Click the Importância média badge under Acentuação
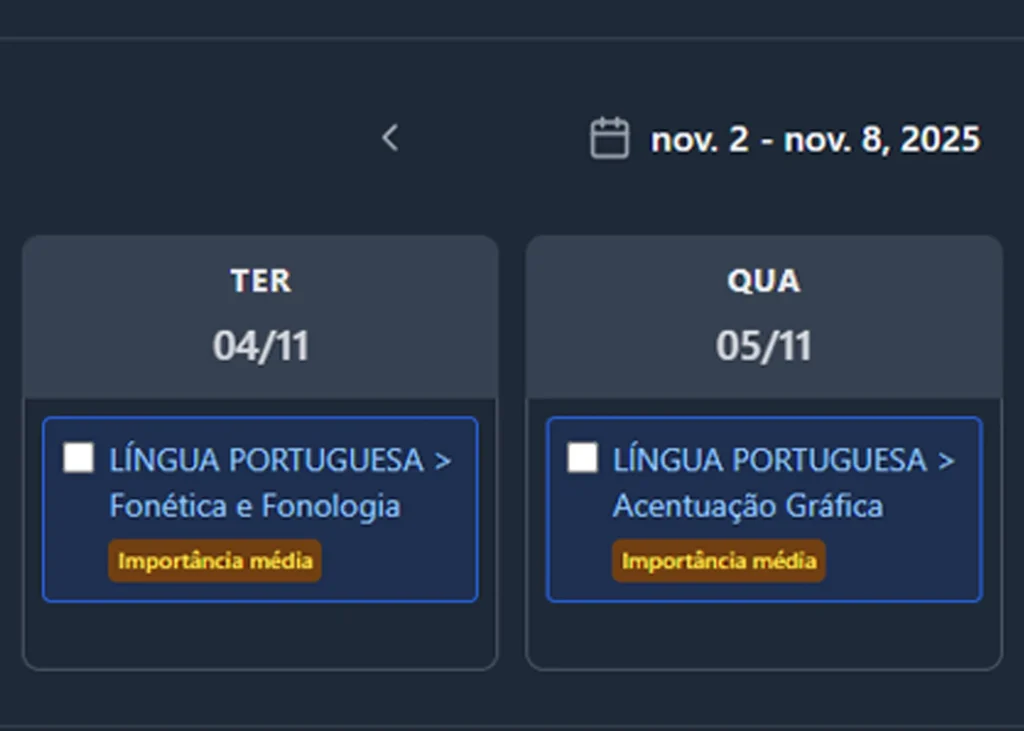The image size is (1024, 731). point(719,561)
